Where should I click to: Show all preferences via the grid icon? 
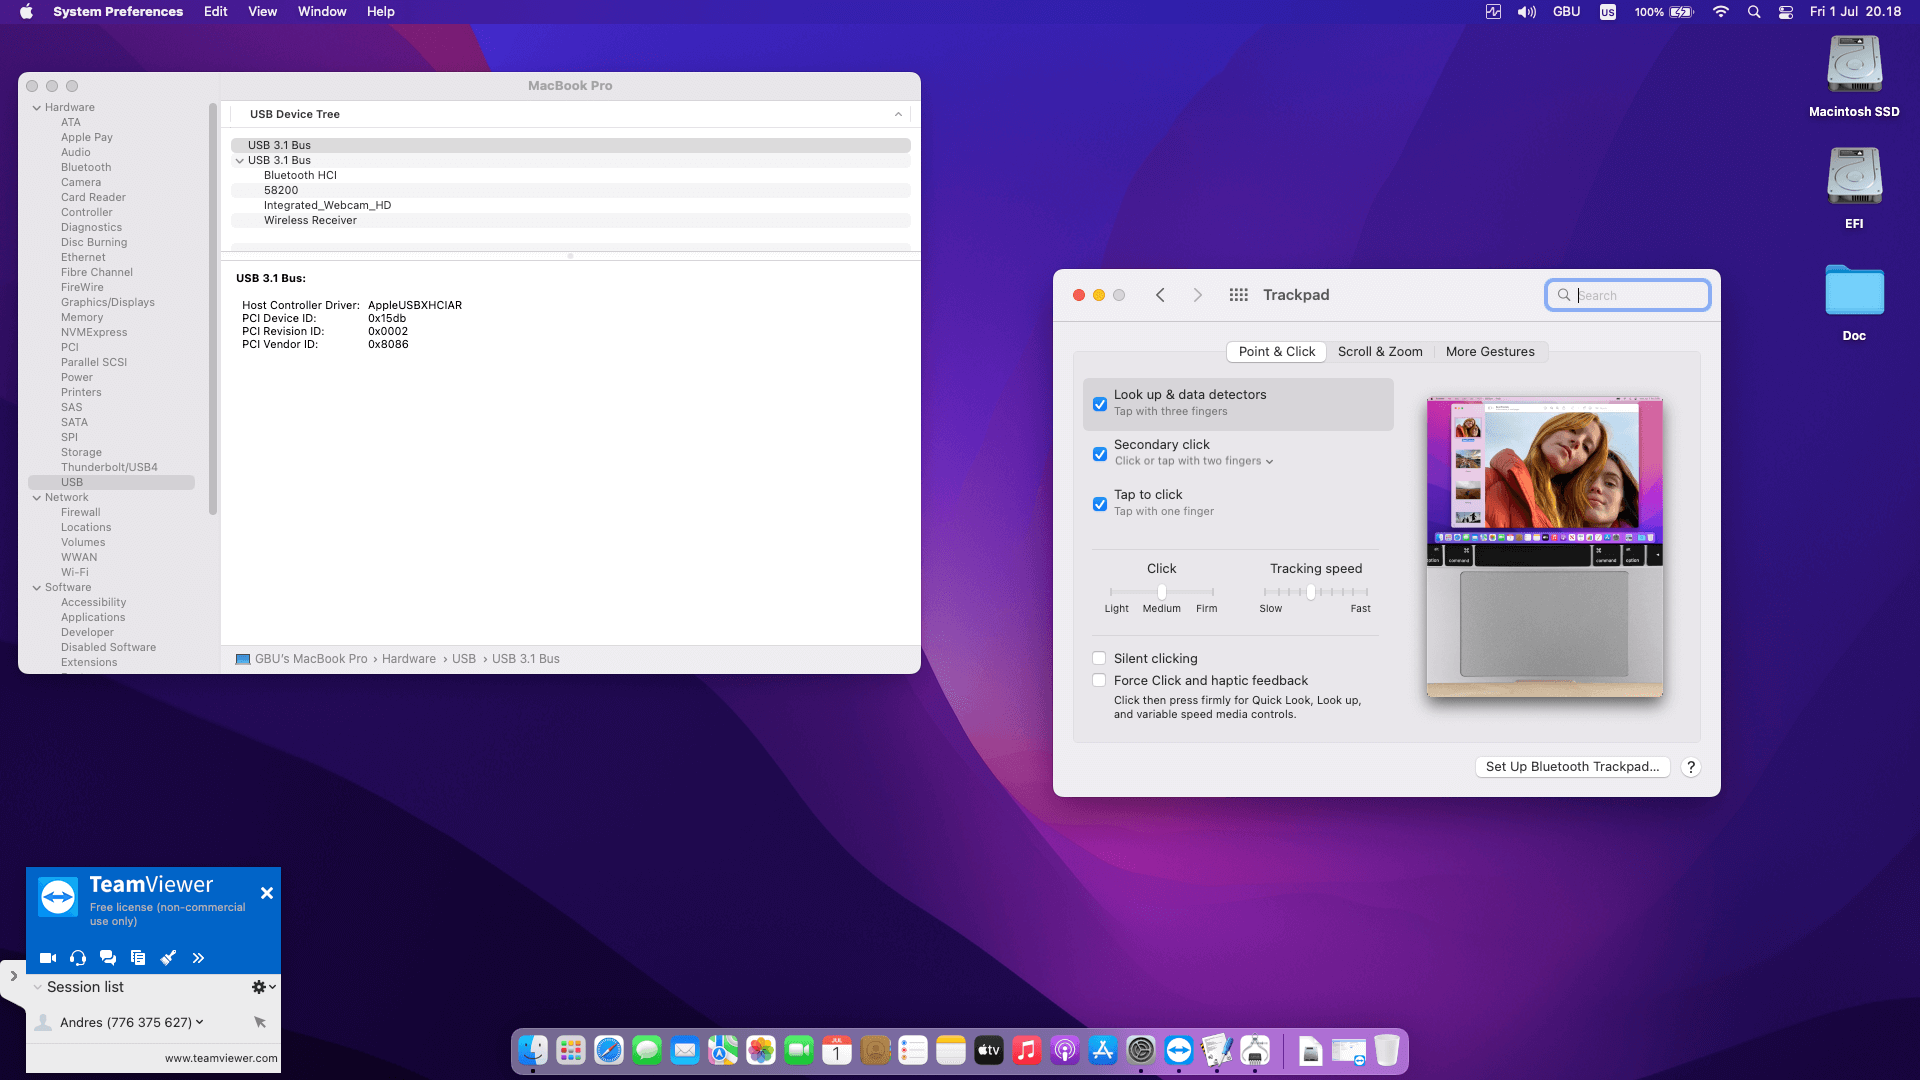tap(1238, 295)
